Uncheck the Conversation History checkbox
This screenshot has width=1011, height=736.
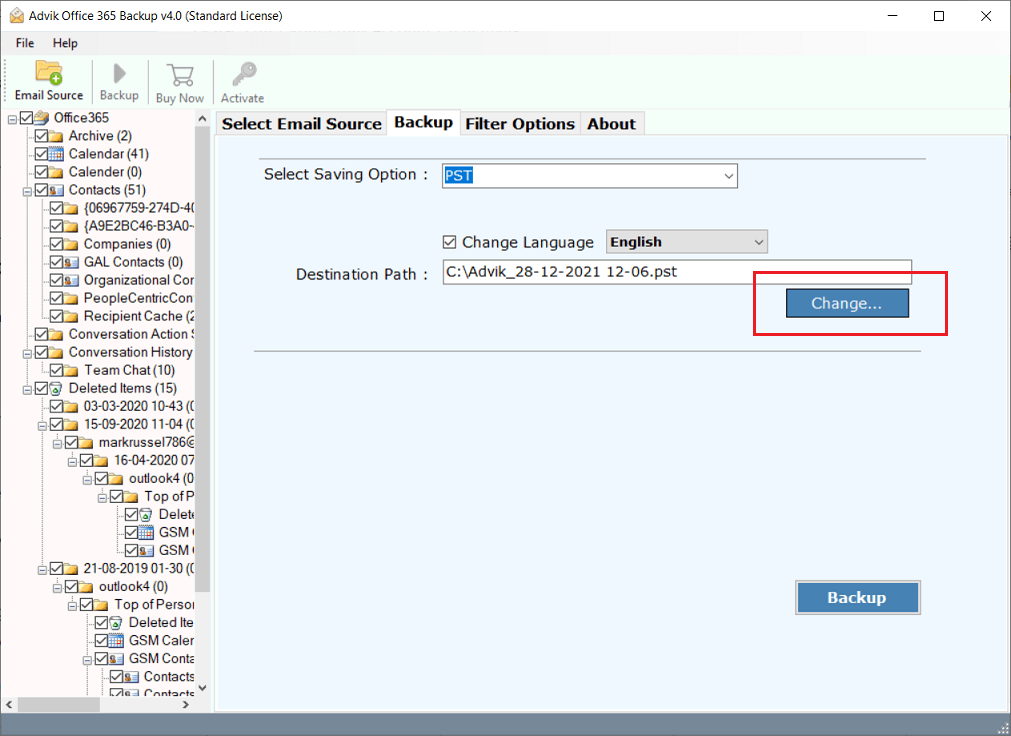41,352
